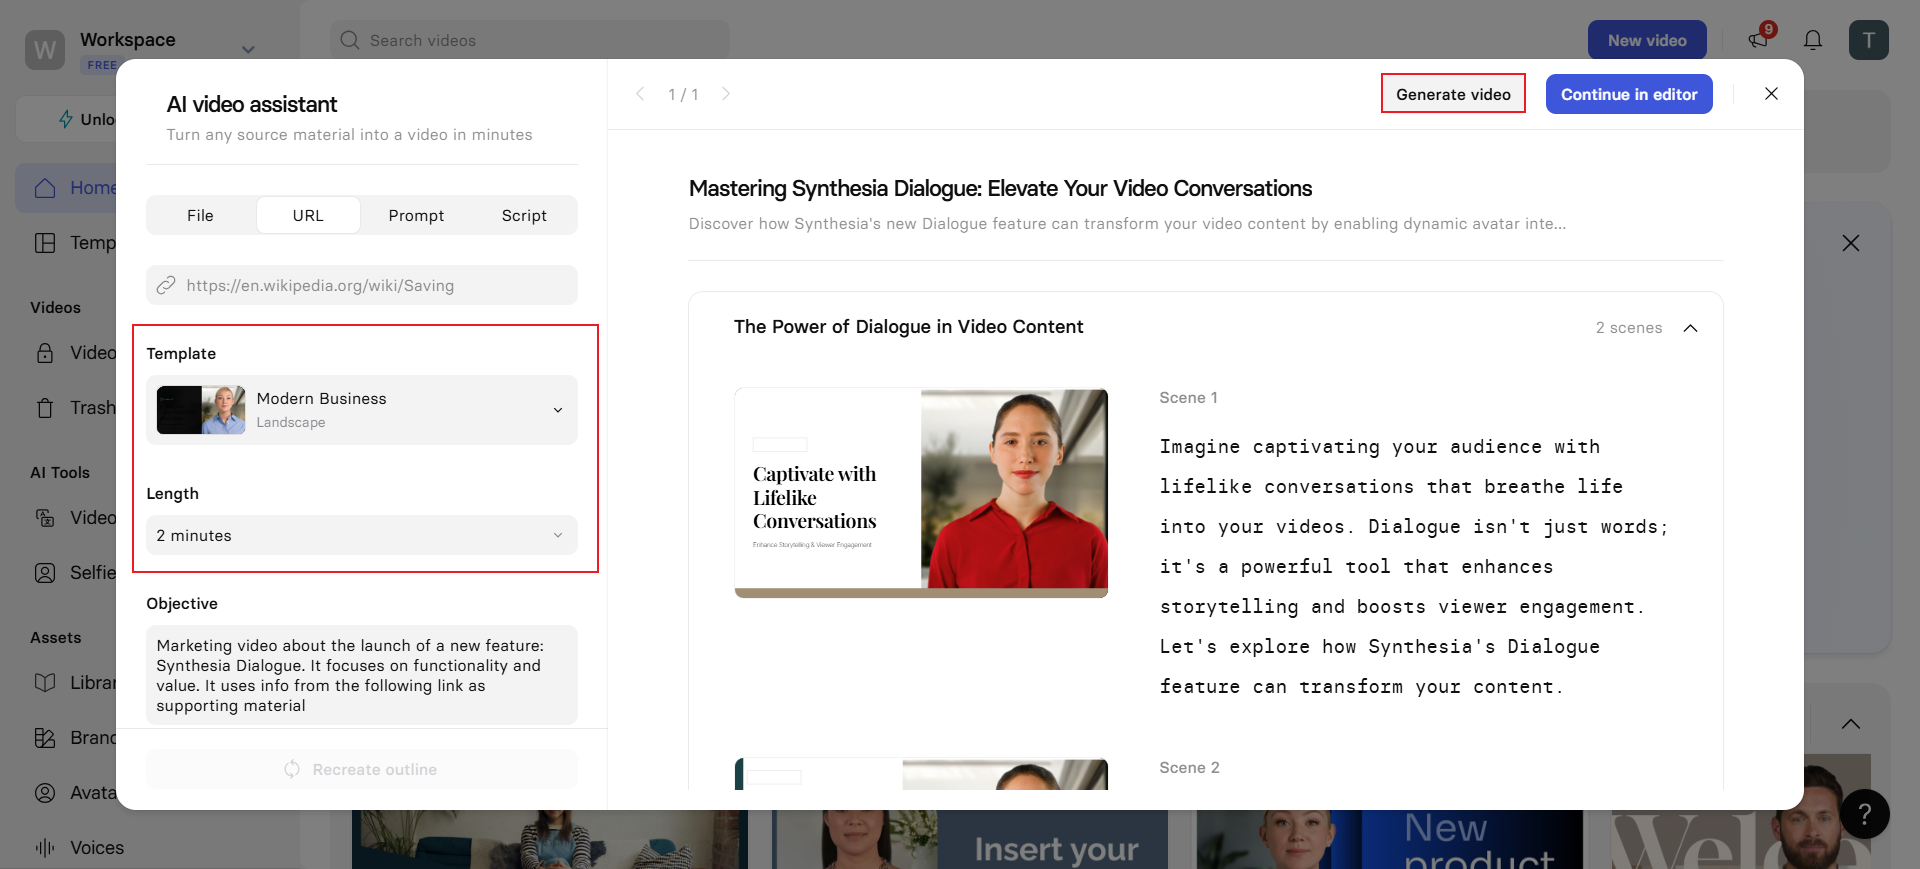Click the AI Tools video icon in the sidebar
Screen dimensions: 1920x869
[45, 518]
